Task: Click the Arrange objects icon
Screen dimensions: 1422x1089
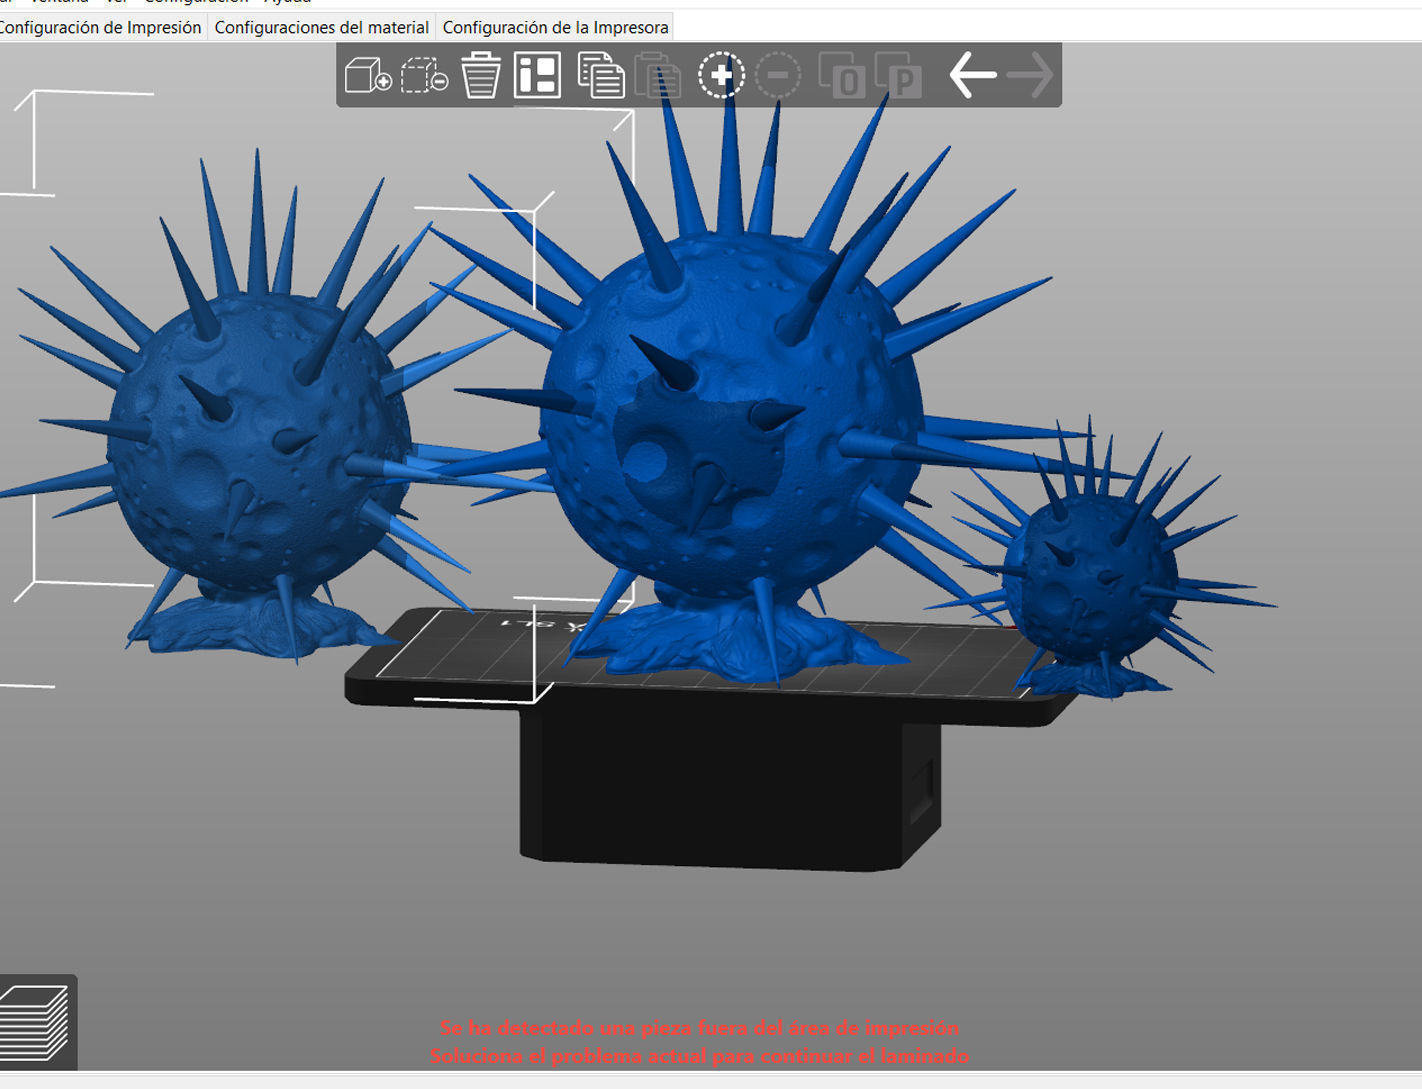Action: click(537, 75)
